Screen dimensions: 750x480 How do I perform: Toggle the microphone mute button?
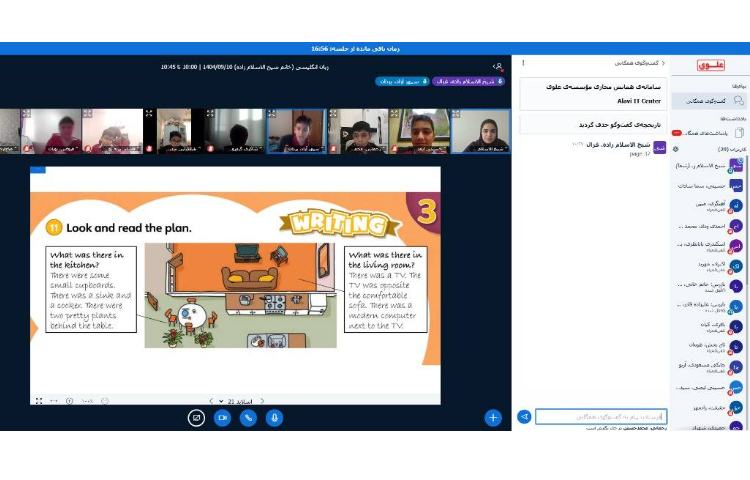click(x=273, y=417)
